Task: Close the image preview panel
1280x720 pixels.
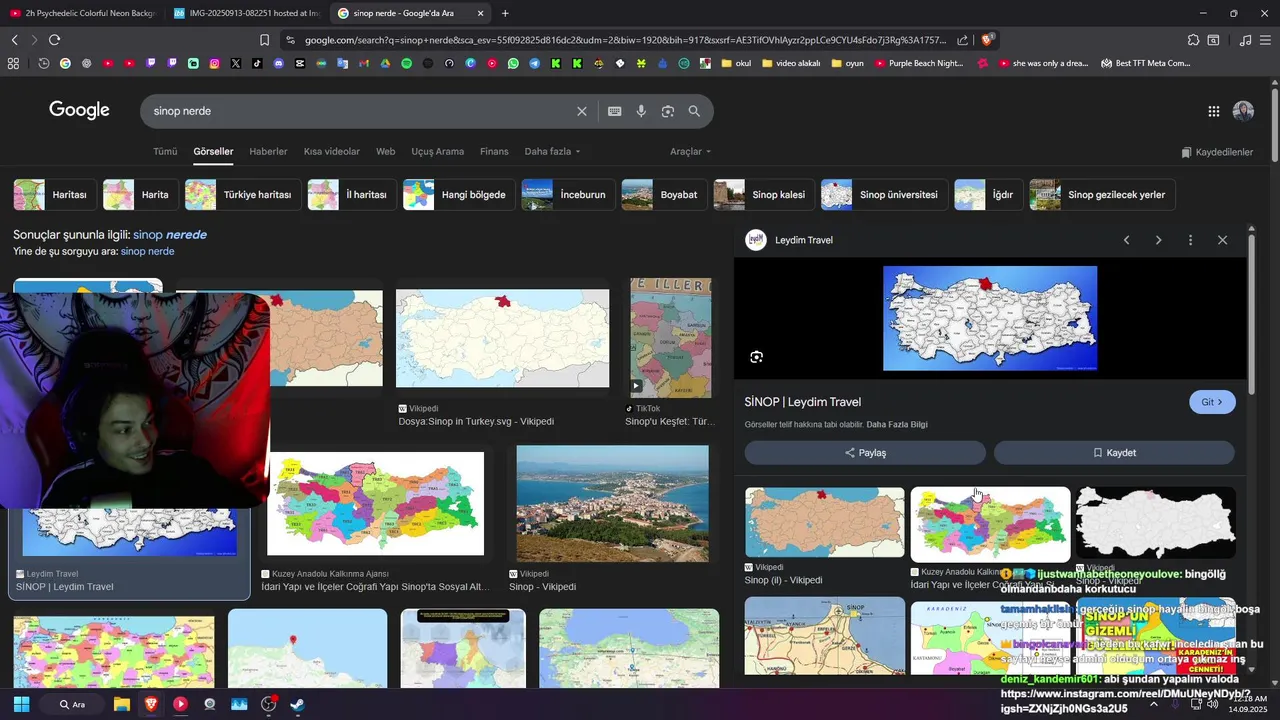Action: click(x=1222, y=240)
